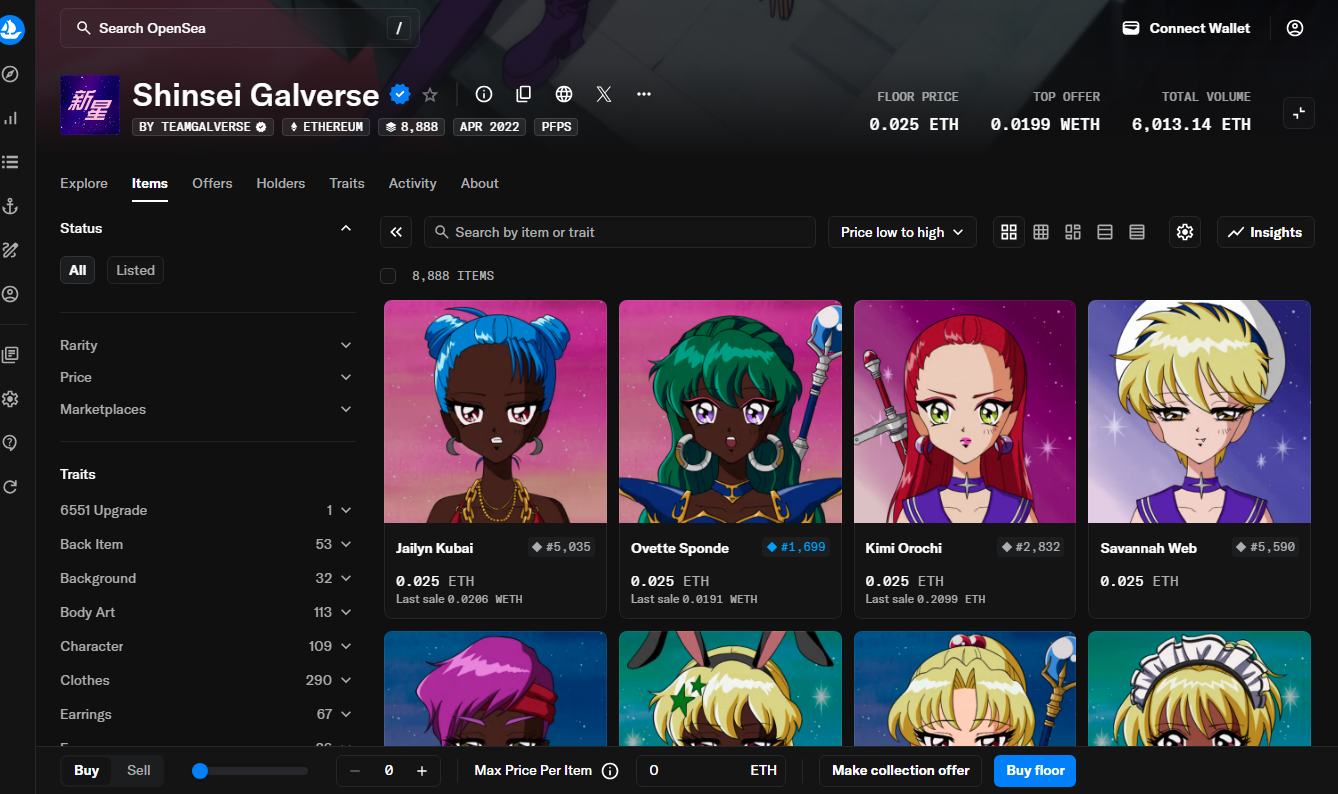Switch to the list view icon
The width and height of the screenshot is (1338, 794).
(x=1105, y=232)
